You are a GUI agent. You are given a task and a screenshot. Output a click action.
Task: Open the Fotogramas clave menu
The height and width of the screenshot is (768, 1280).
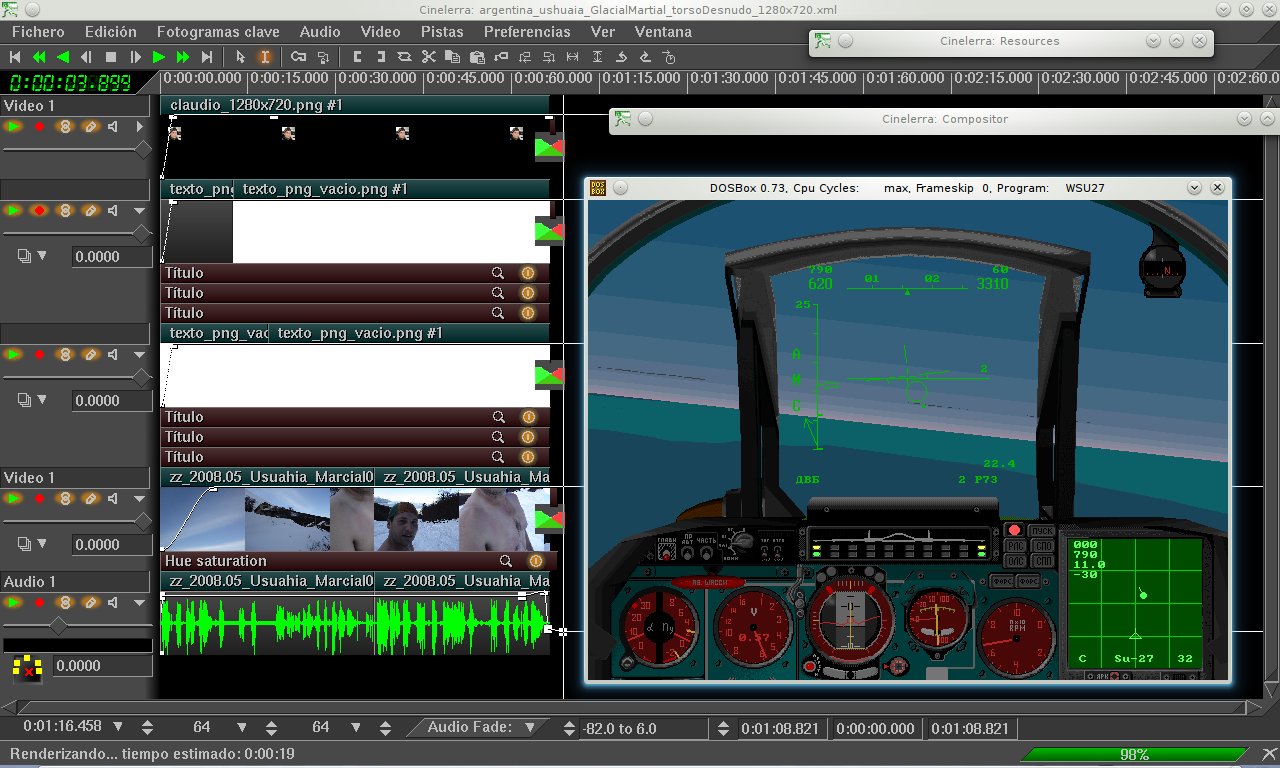click(218, 31)
